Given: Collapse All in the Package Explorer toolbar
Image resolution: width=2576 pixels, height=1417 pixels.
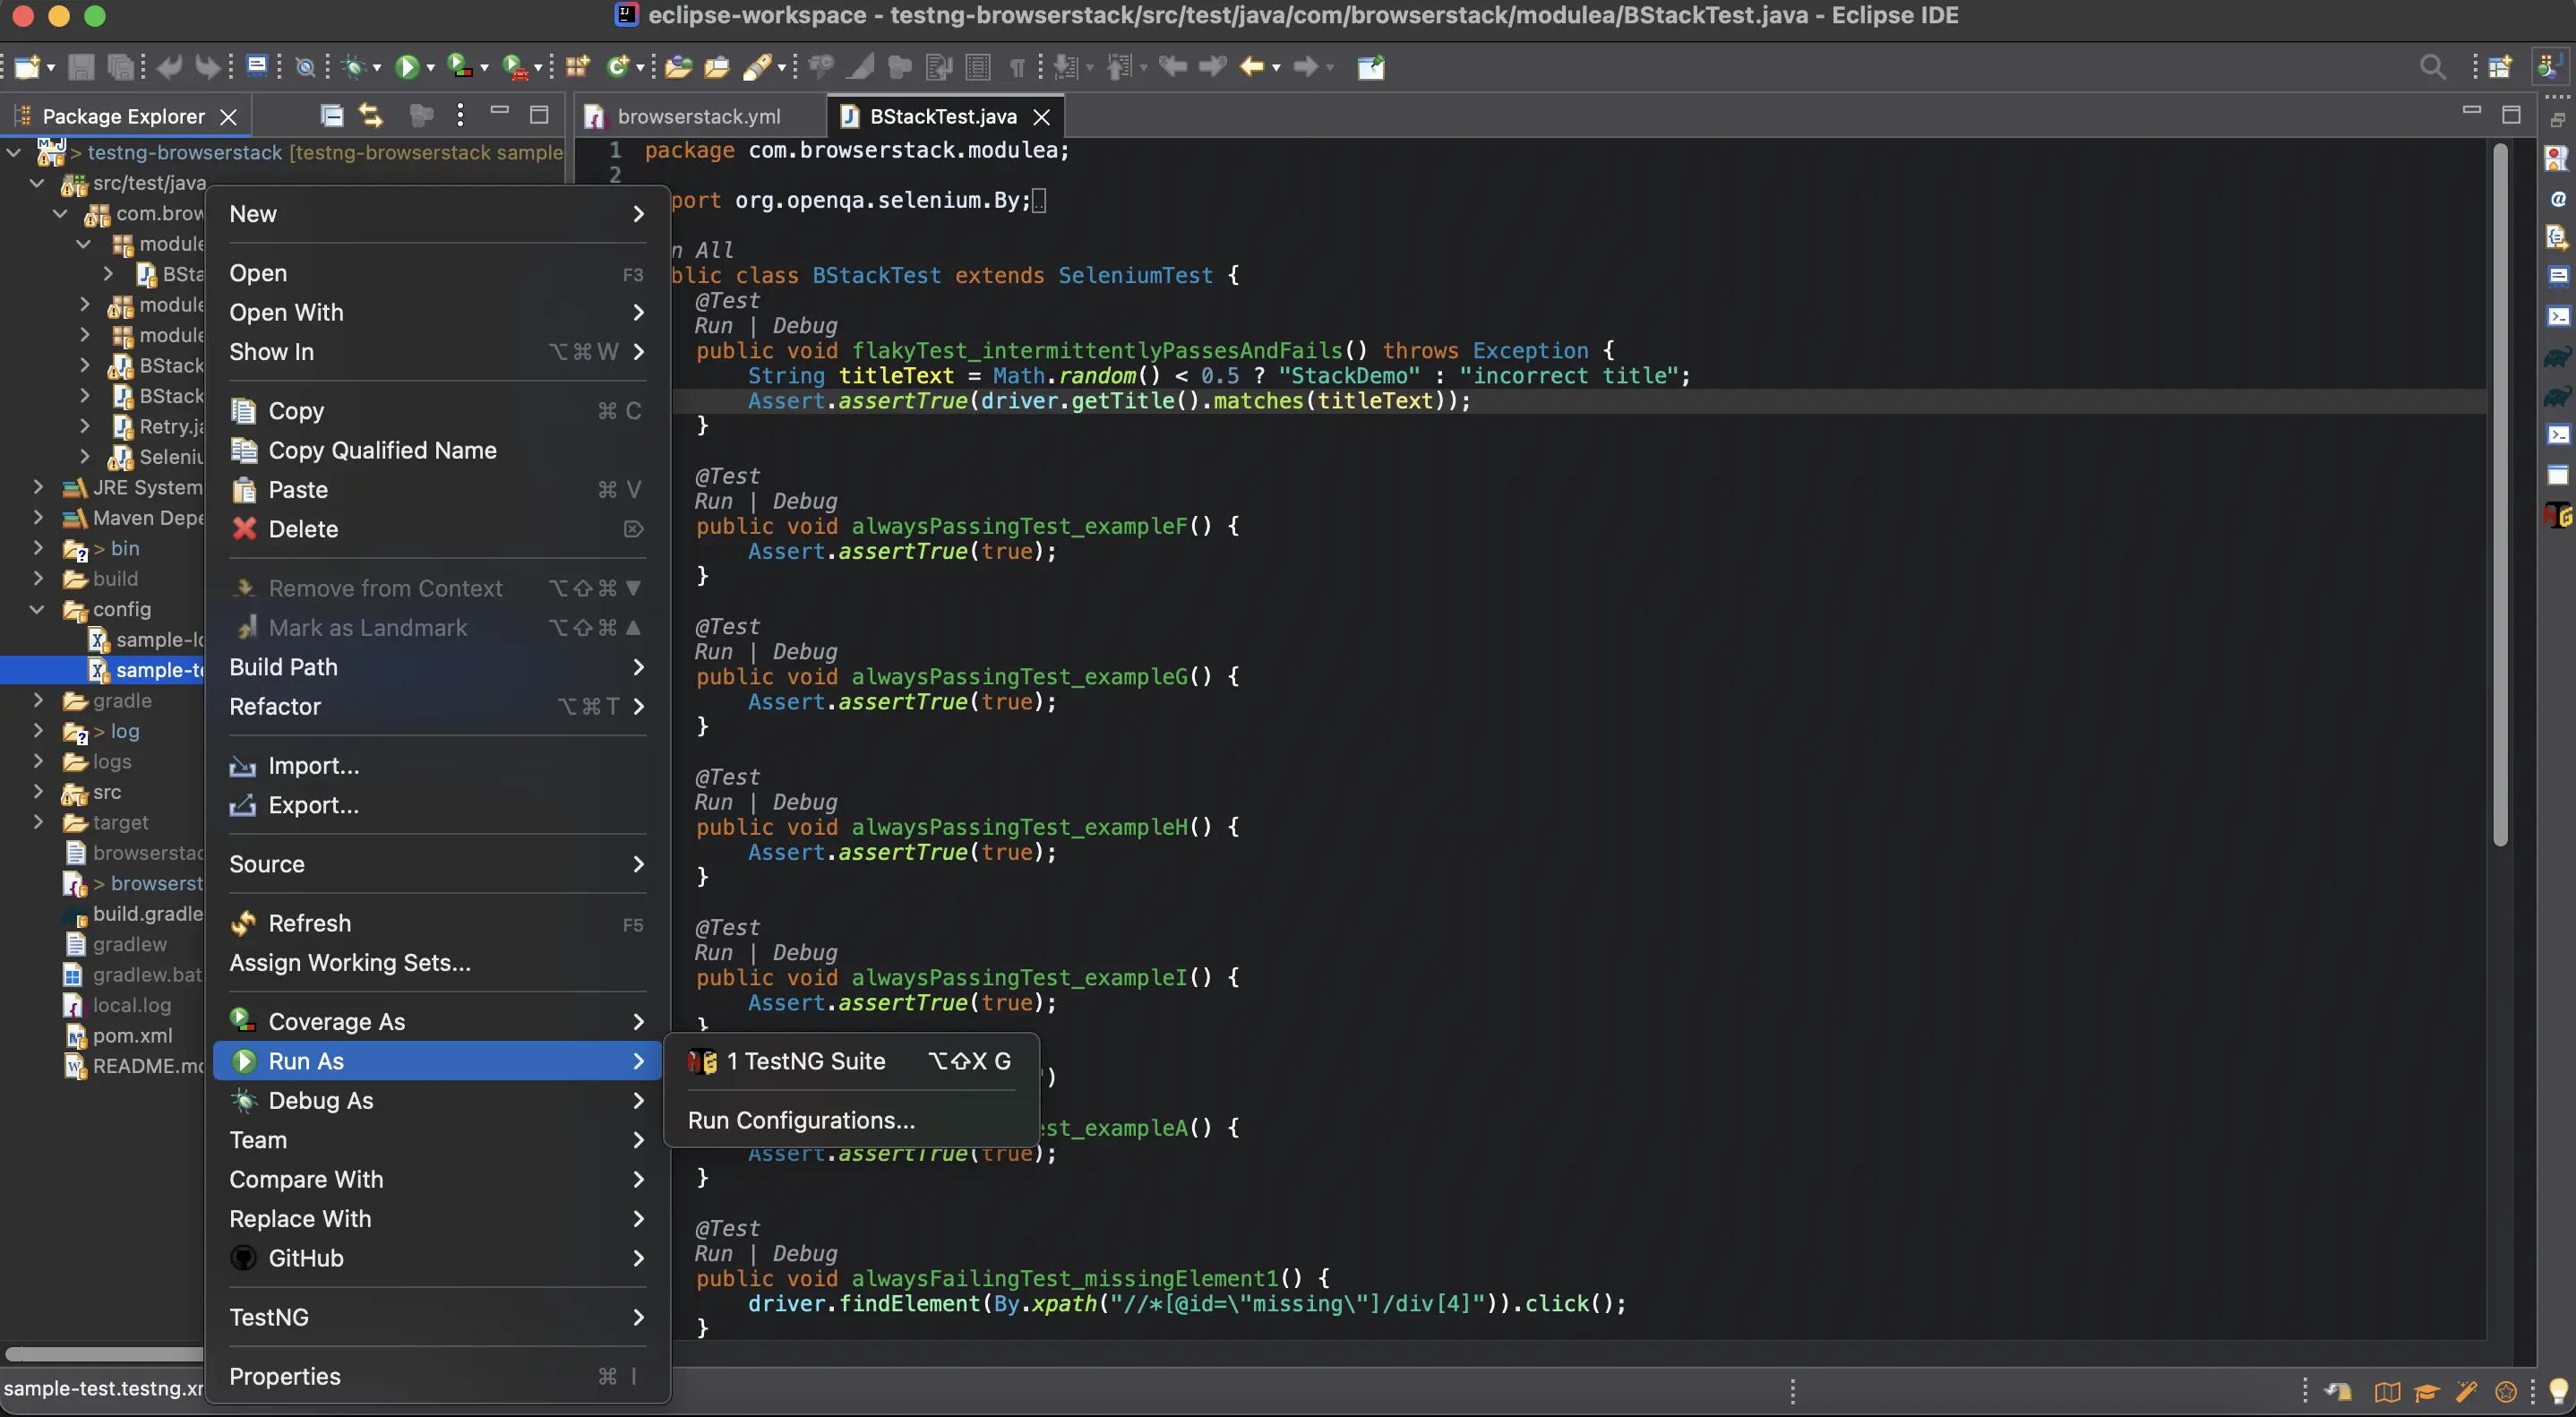Looking at the screenshot, I should pos(331,115).
